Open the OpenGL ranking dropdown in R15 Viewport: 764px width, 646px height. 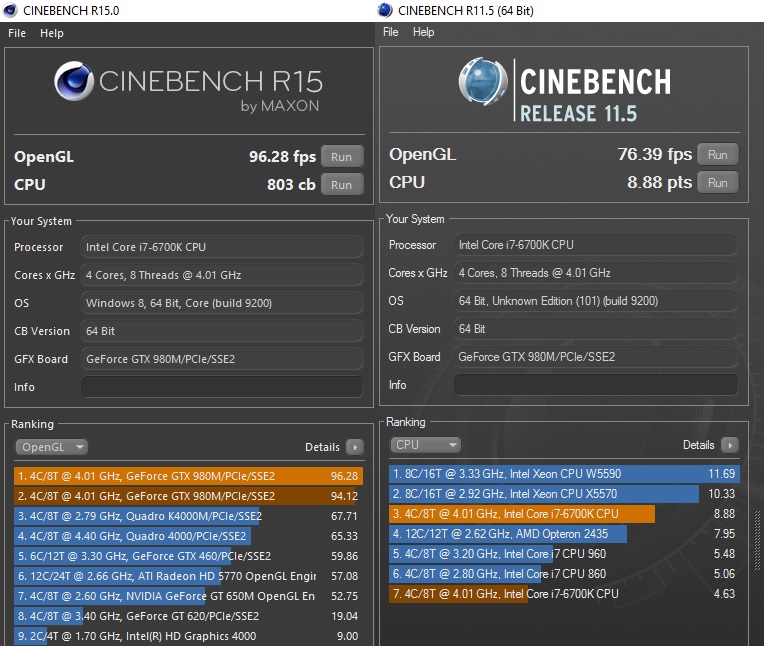[52, 447]
